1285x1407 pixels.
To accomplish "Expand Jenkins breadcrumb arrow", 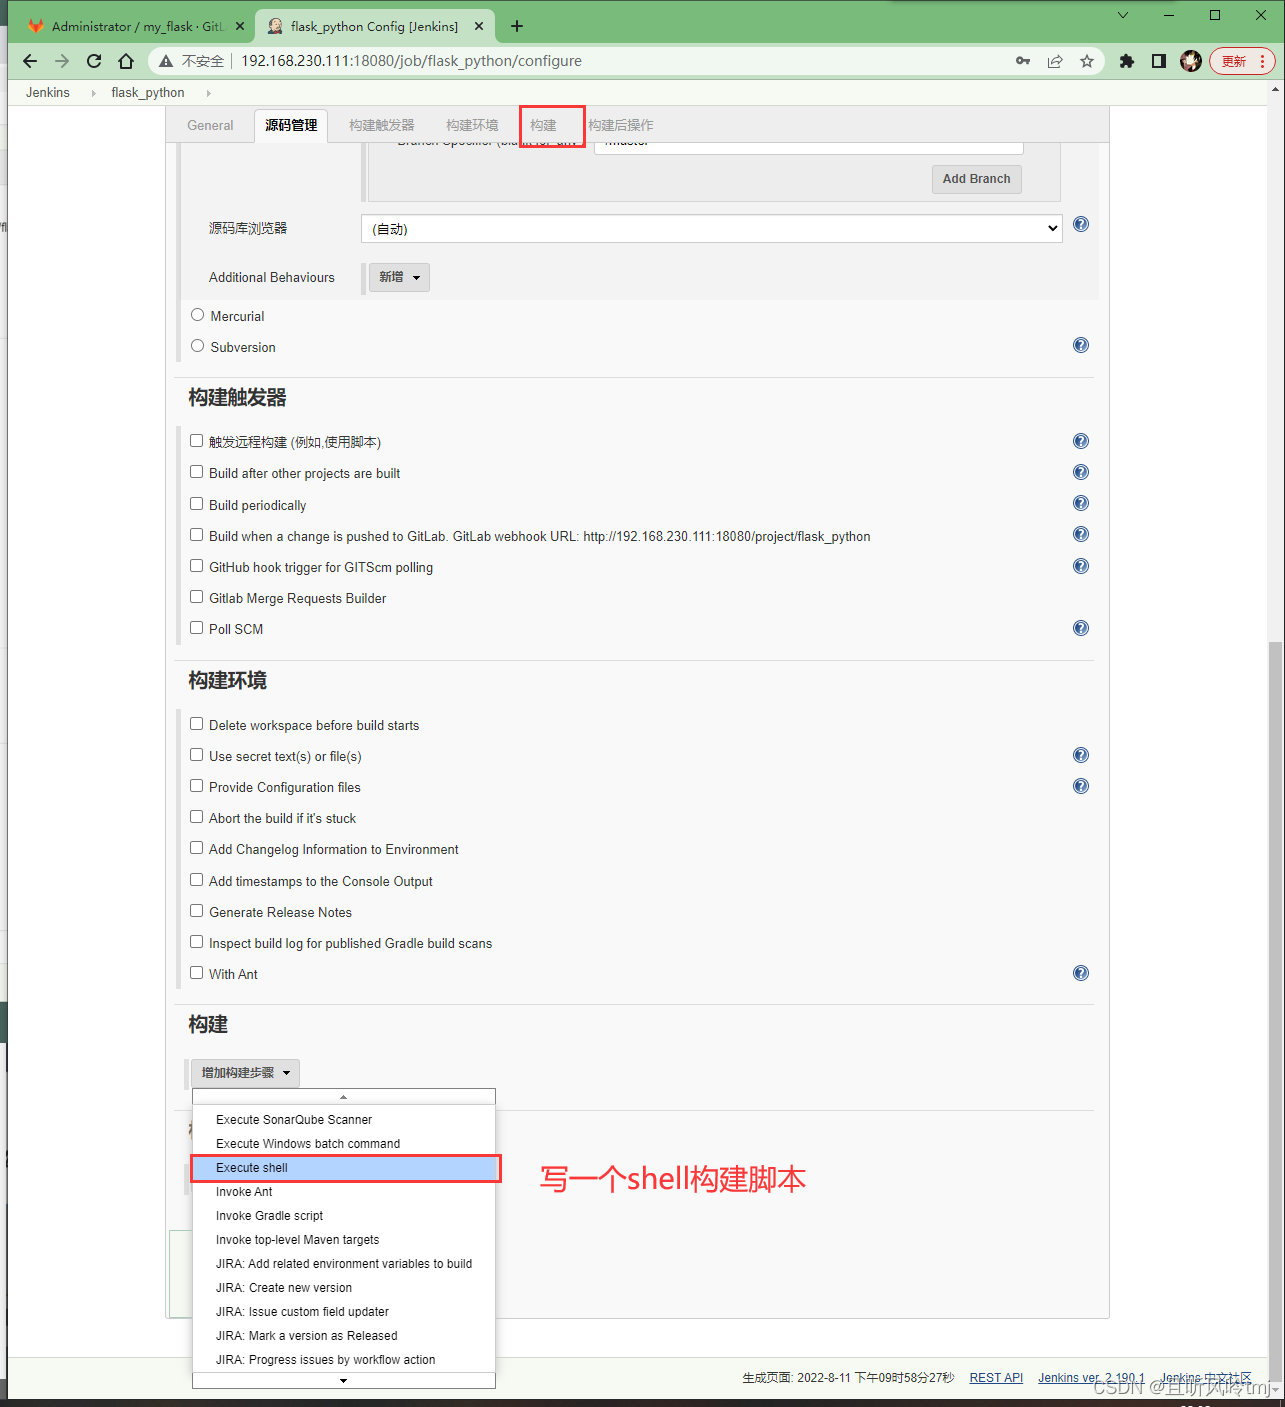I will [x=93, y=93].
